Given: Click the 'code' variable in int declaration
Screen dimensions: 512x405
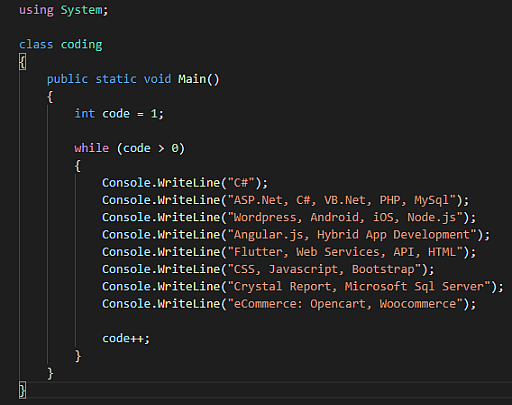Looking at the screenshot, I should (116, 114).
